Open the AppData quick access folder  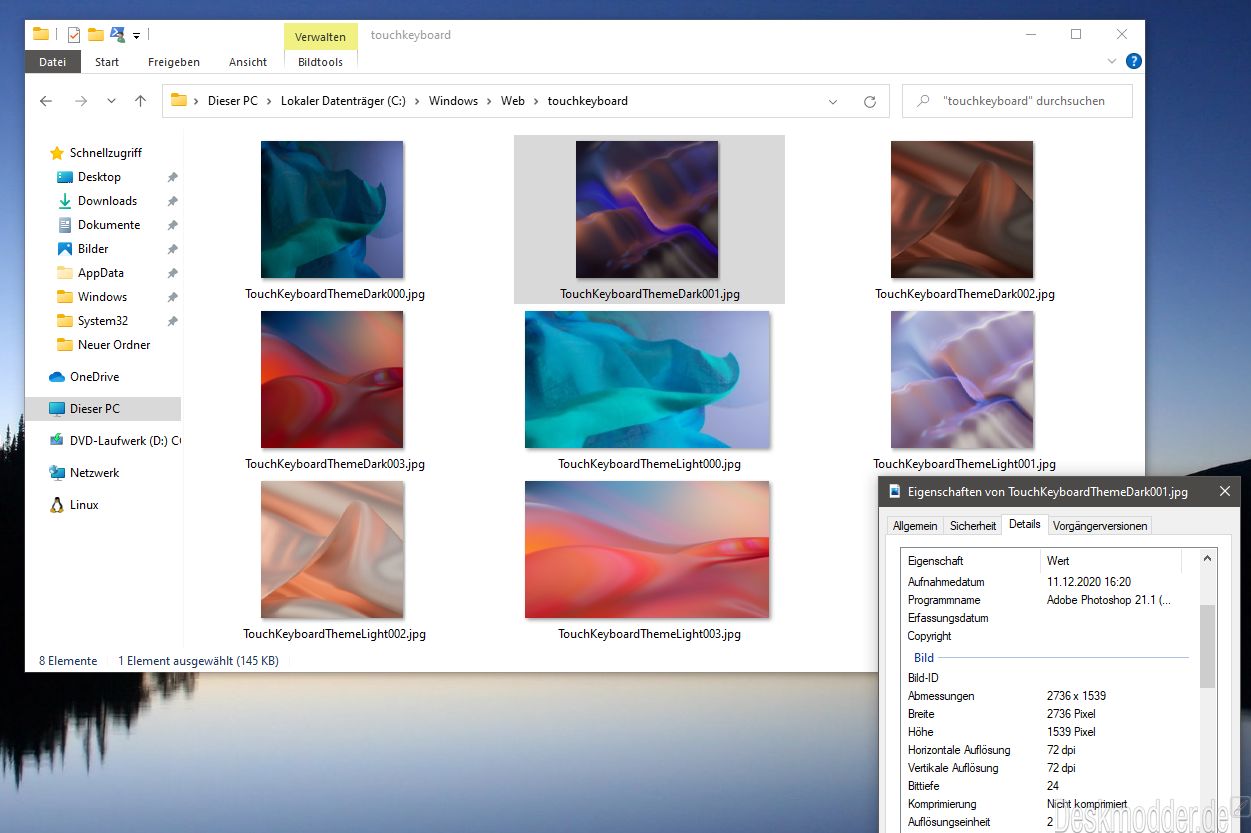101,273
